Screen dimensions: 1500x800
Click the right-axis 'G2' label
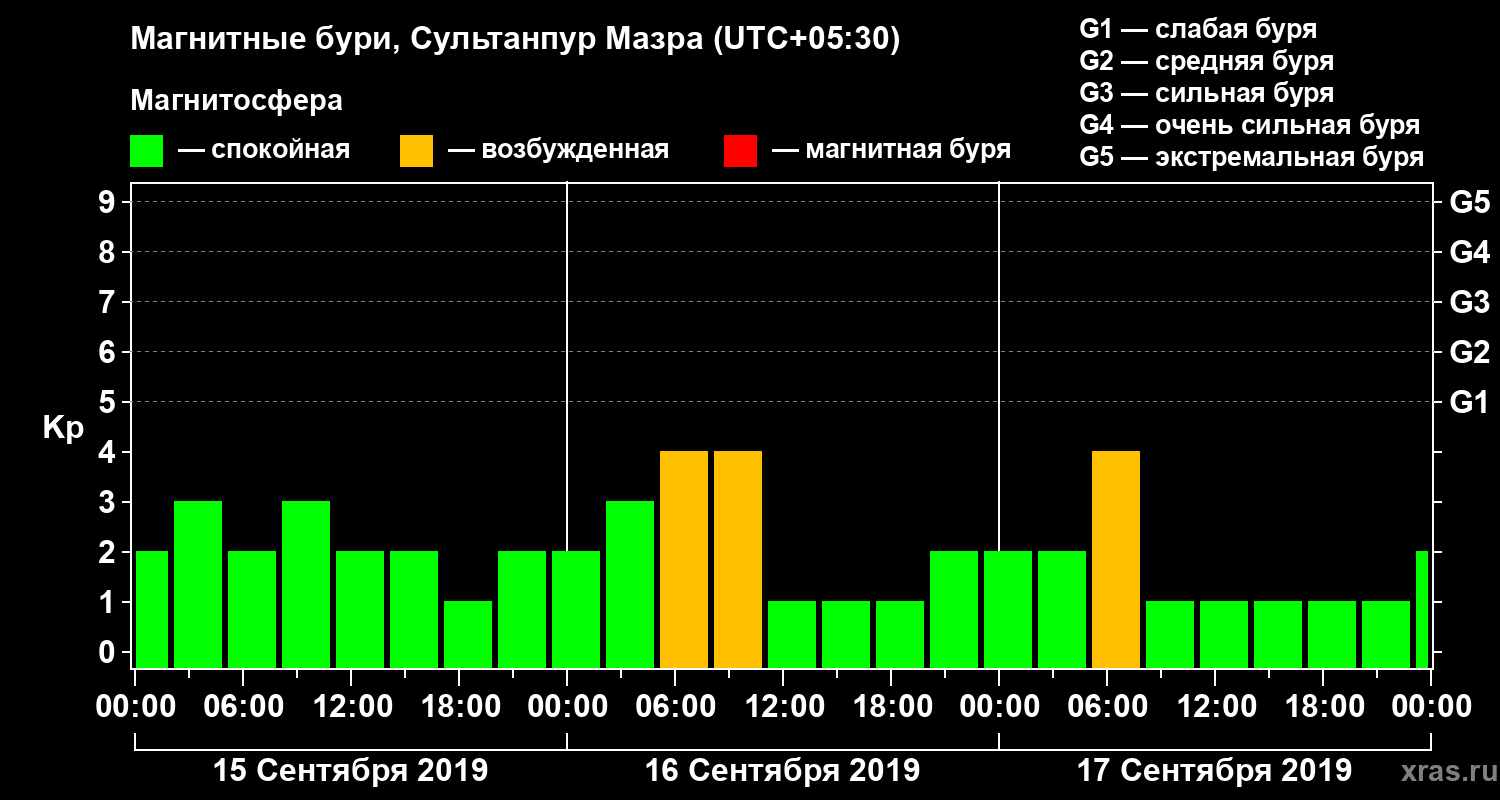[1469, 352]
